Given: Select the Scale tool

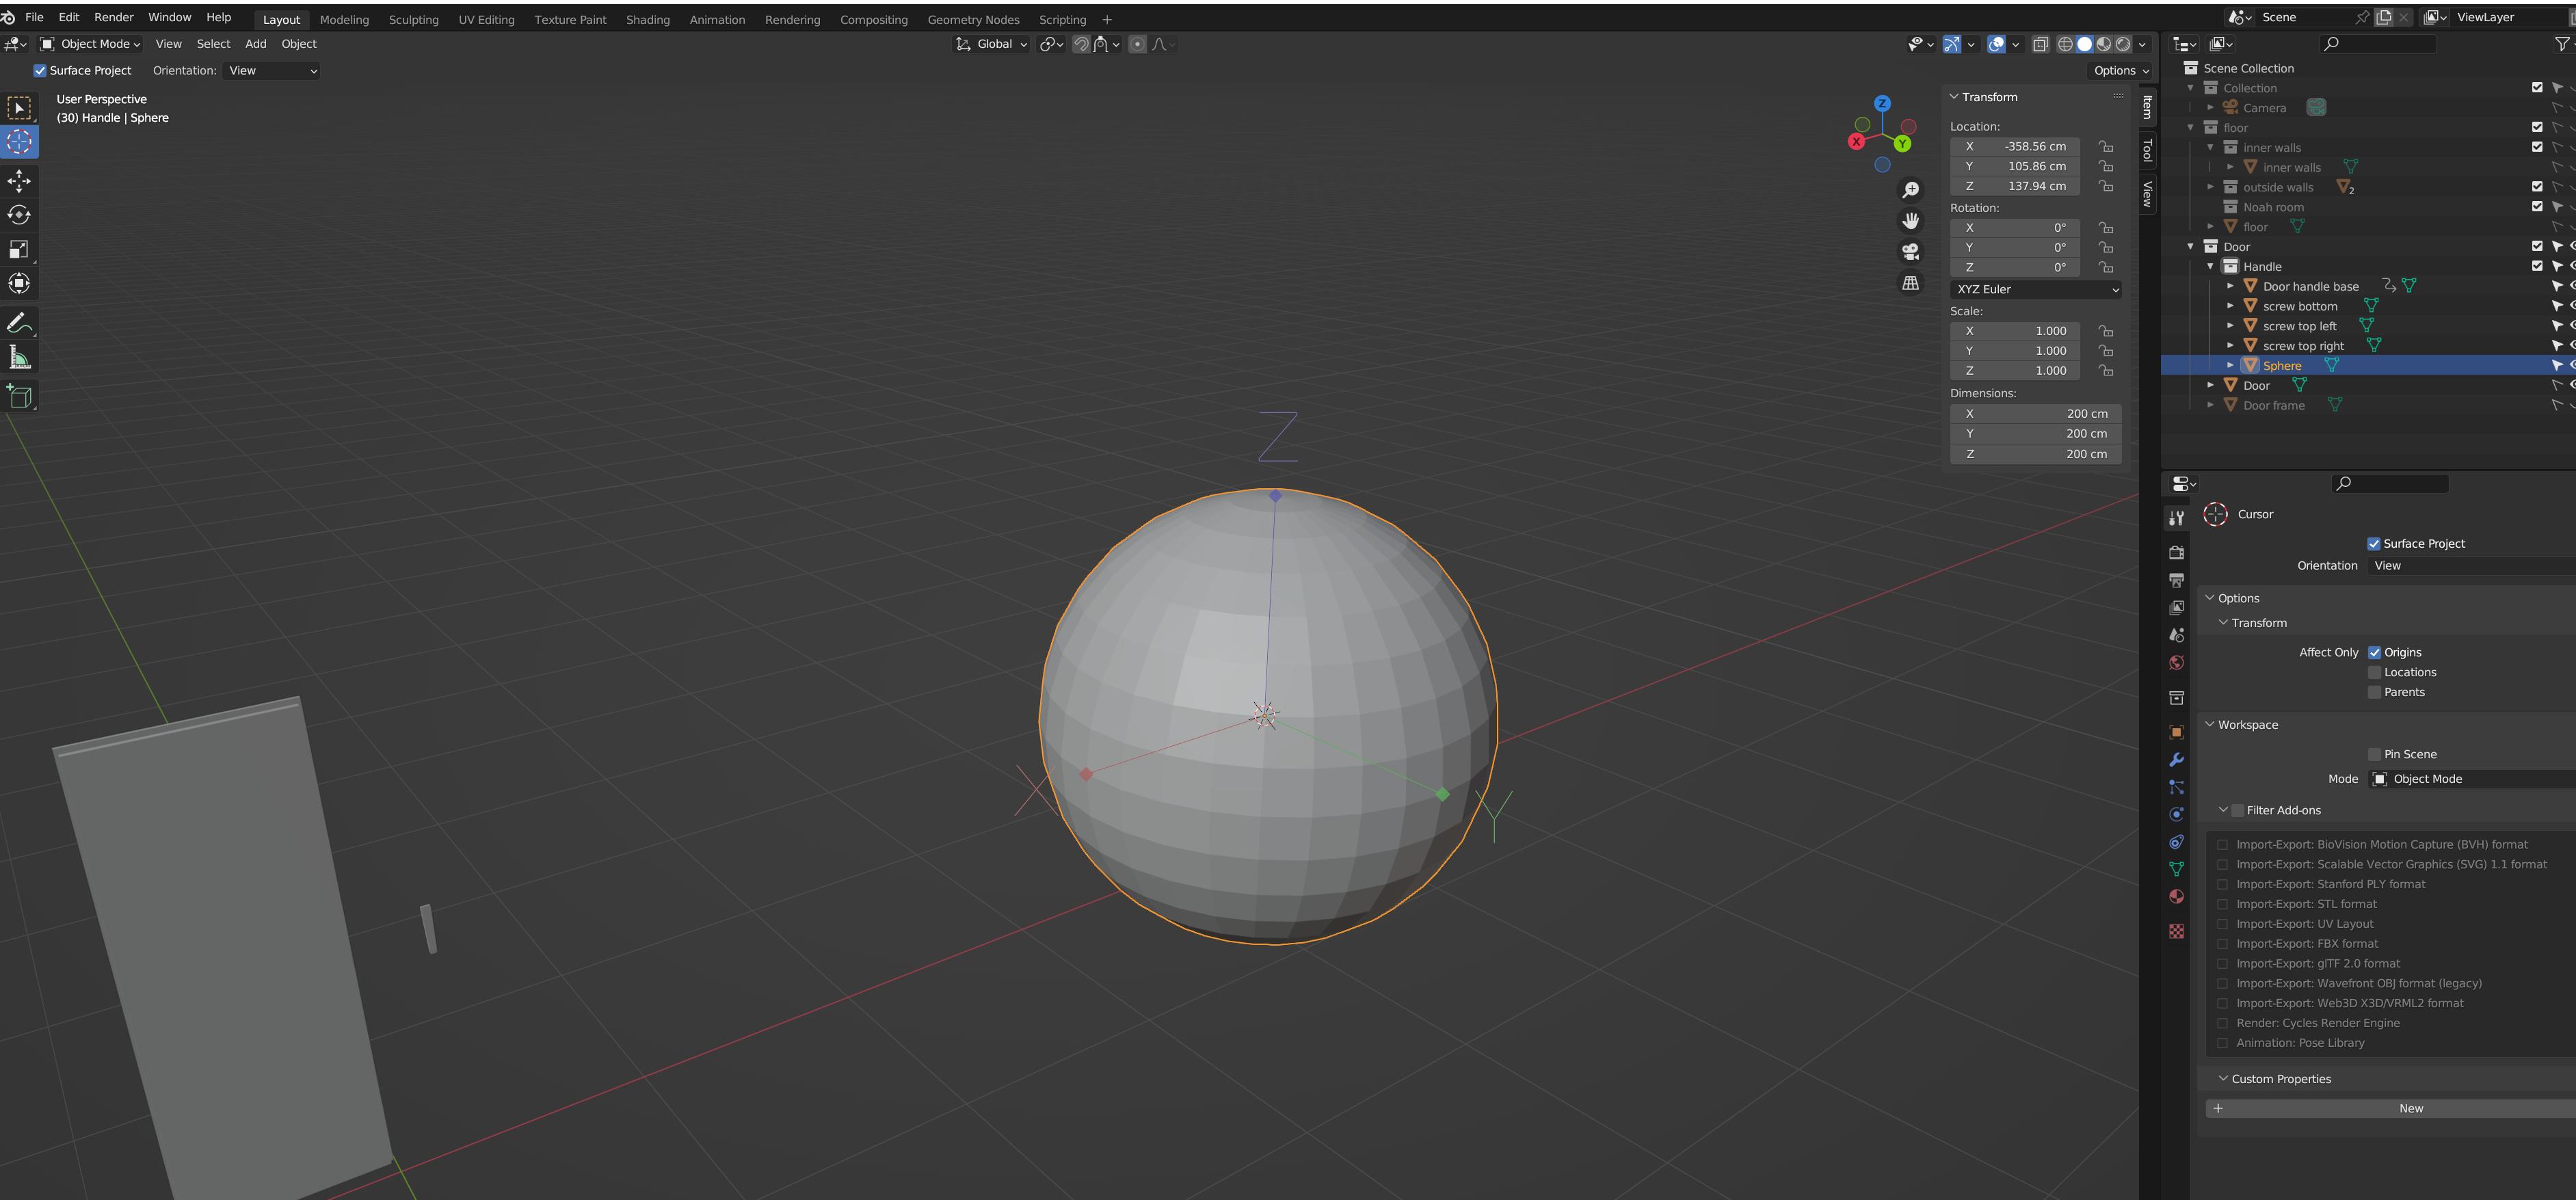Looking at the screenshot, I should pos(19,249).
